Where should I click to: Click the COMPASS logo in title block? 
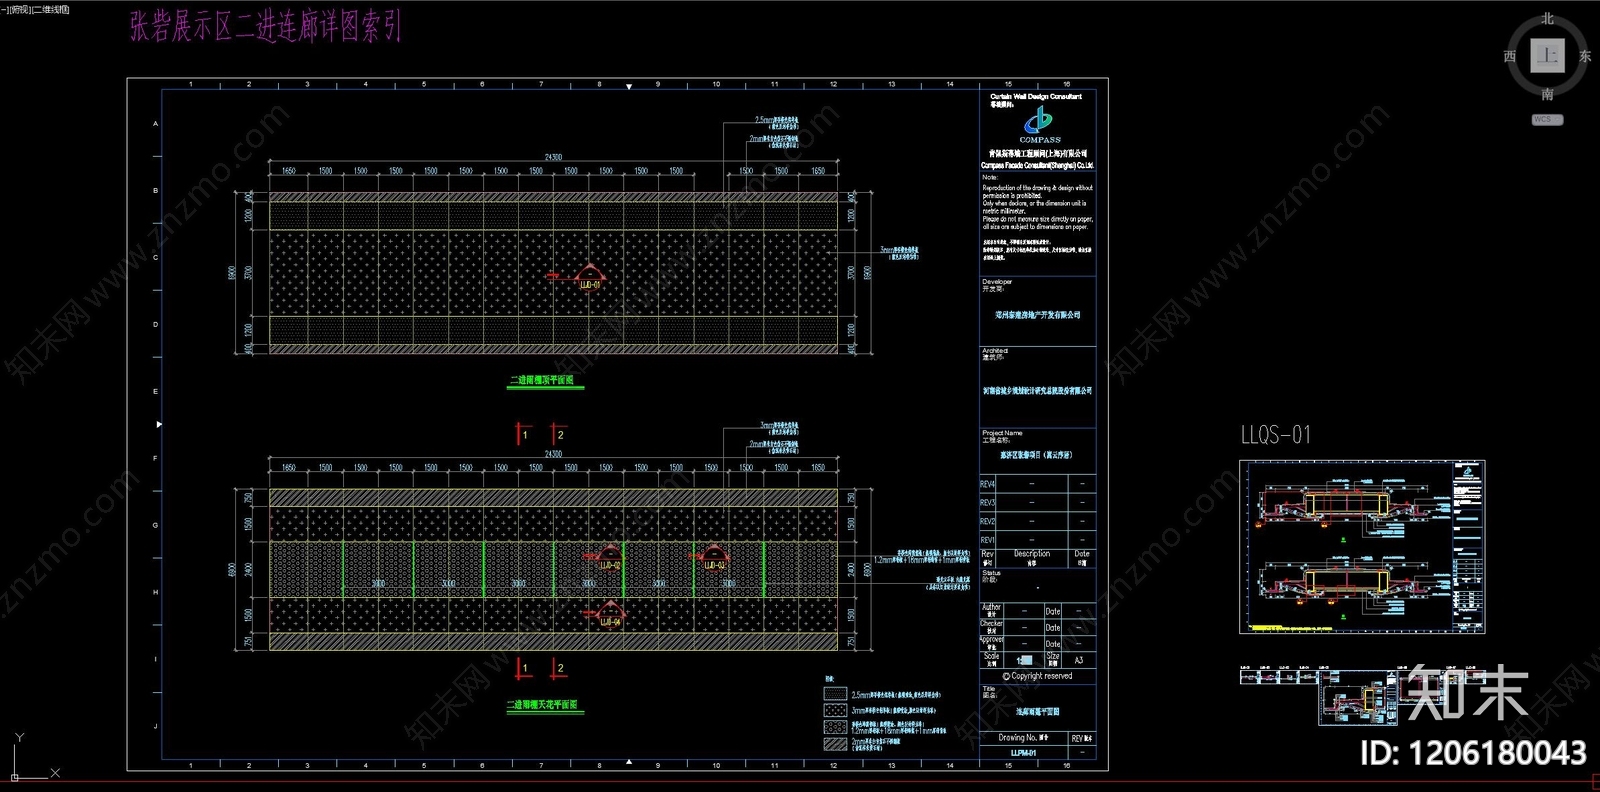tap(1039, 124)
